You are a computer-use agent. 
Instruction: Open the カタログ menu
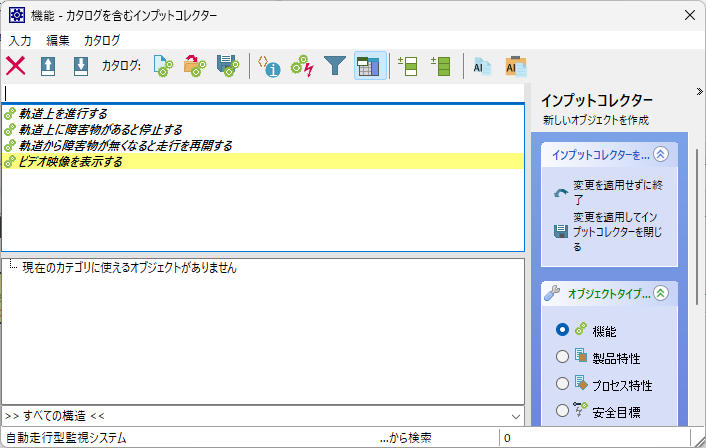click(x=102, y=40)
